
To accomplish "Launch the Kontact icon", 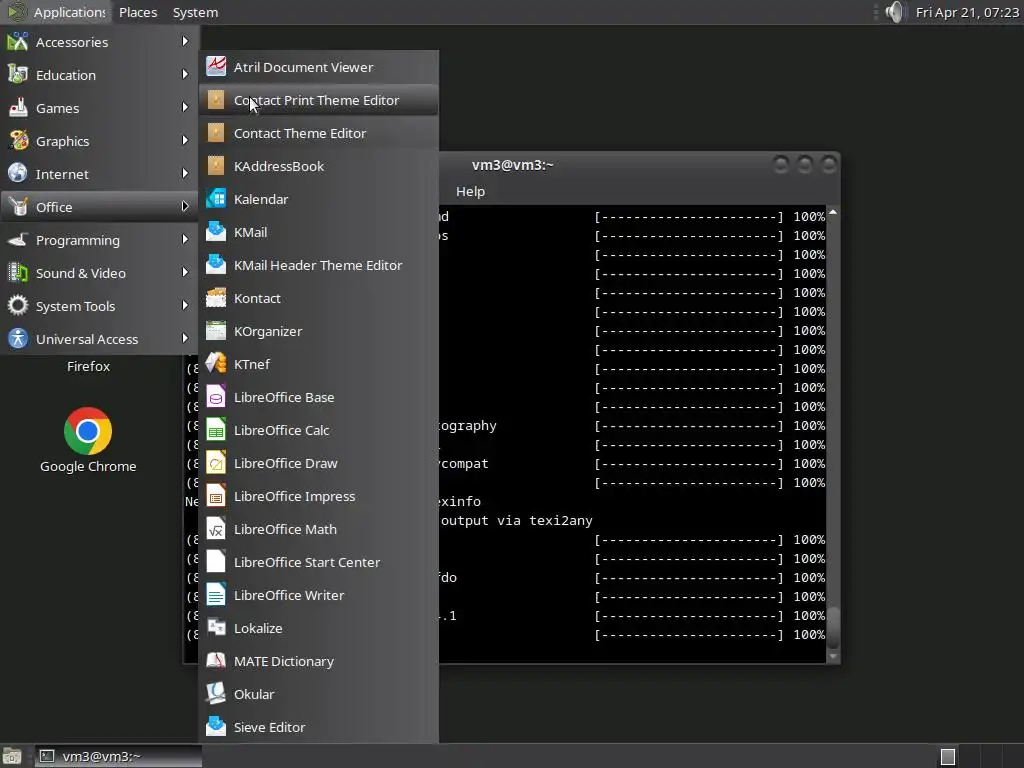I will coord(216,298).
